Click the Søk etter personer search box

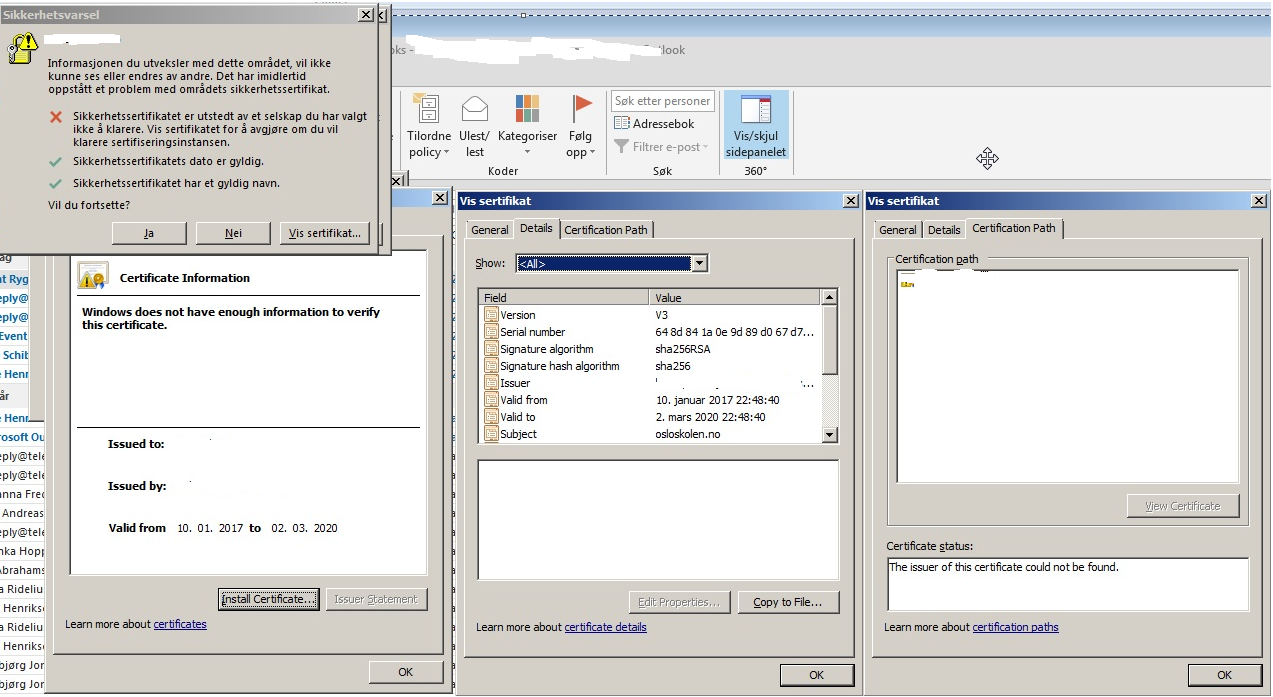coord(662,101)
